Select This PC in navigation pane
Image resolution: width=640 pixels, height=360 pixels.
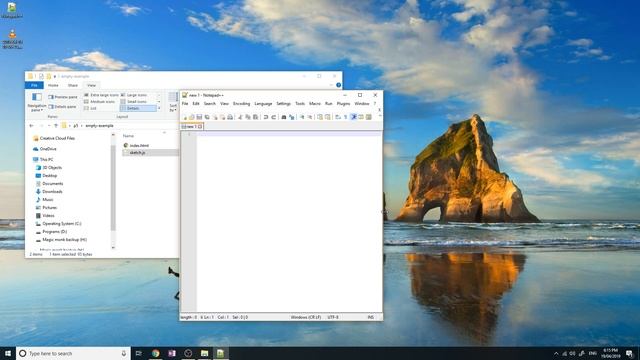click(43, 160)
